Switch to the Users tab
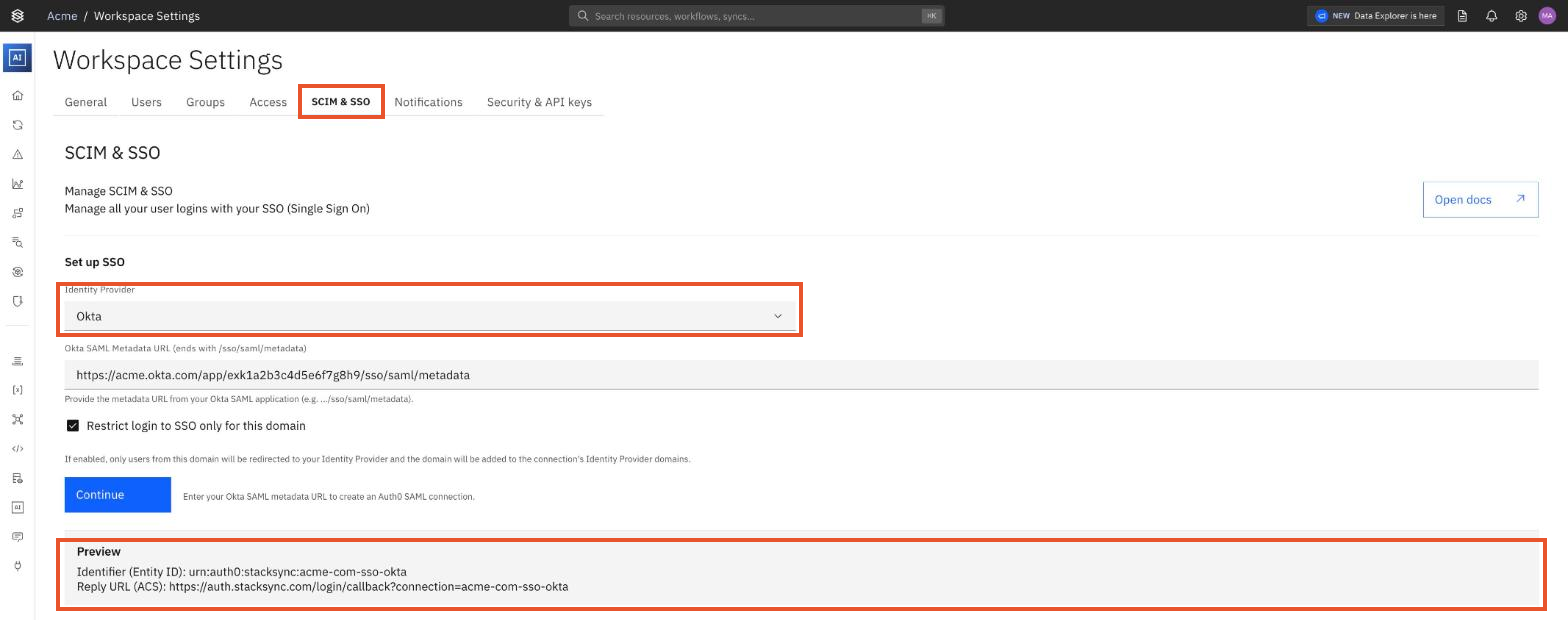Screen dimensions: 1568x620 coord(146,102)
